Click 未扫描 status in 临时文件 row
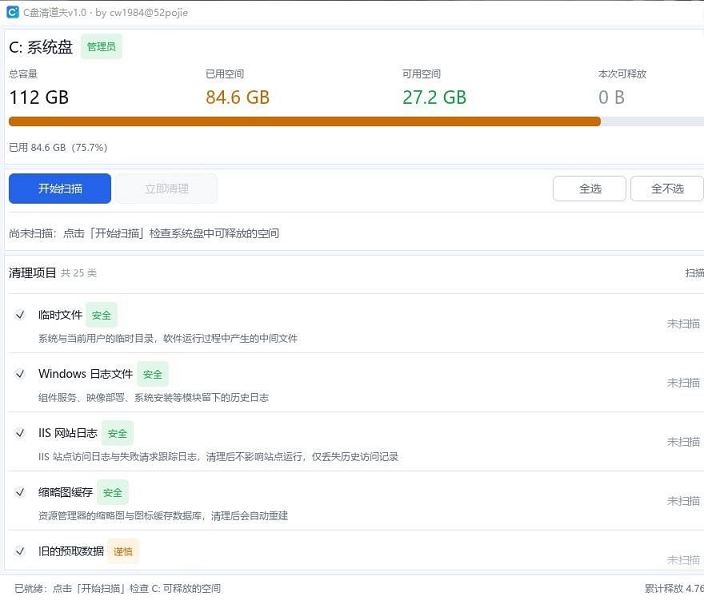The width and height of the screenshot is (704, 600). pyautogui.click(x=683, y=323)
